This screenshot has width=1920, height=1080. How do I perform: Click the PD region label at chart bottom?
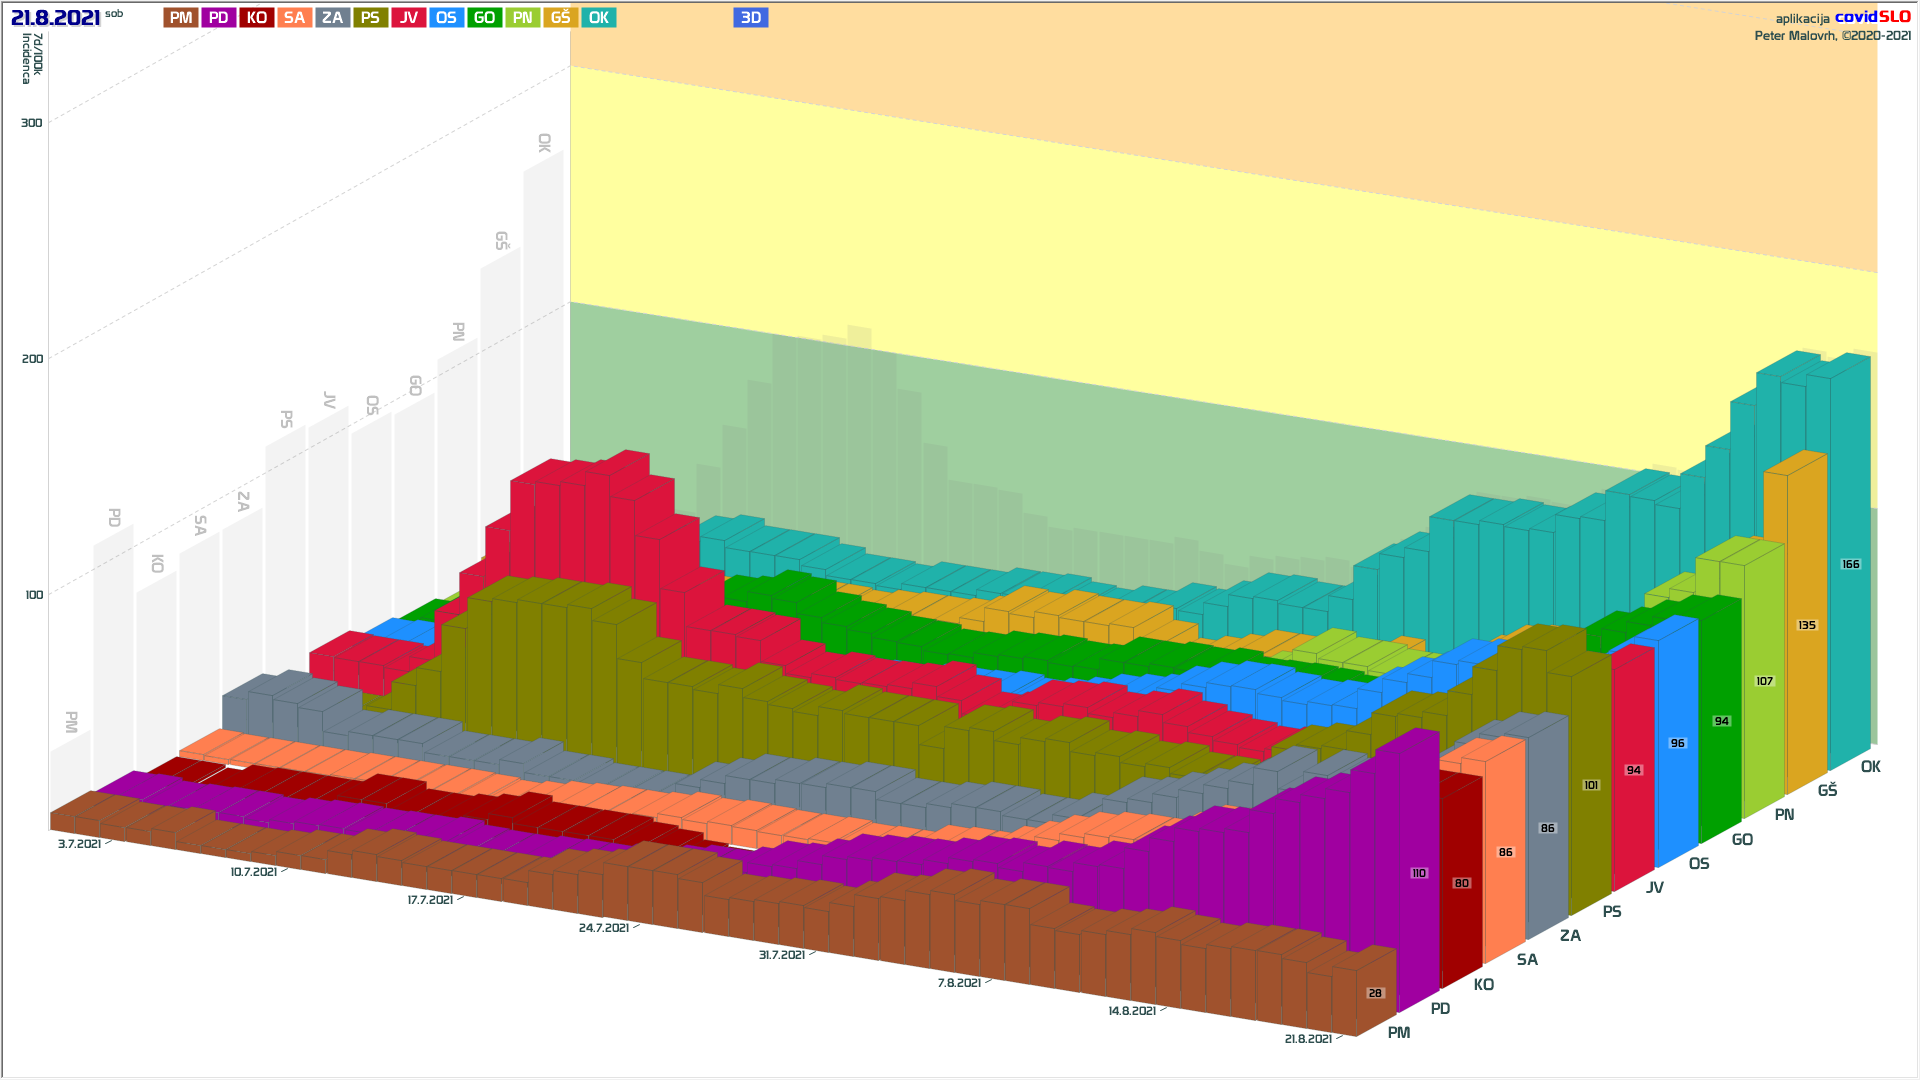(1440, 1008)
